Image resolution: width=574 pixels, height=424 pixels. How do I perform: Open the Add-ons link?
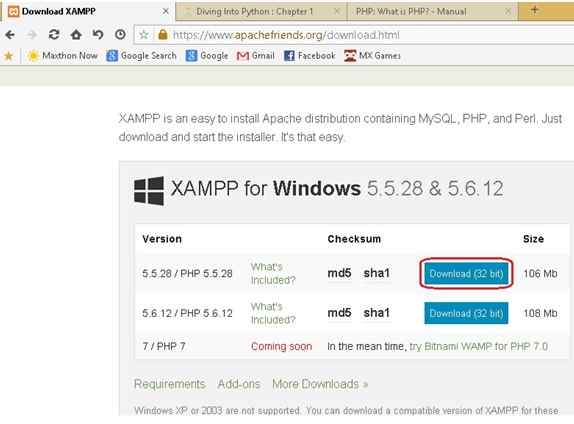pyautogui.click(x=239, y=384)
